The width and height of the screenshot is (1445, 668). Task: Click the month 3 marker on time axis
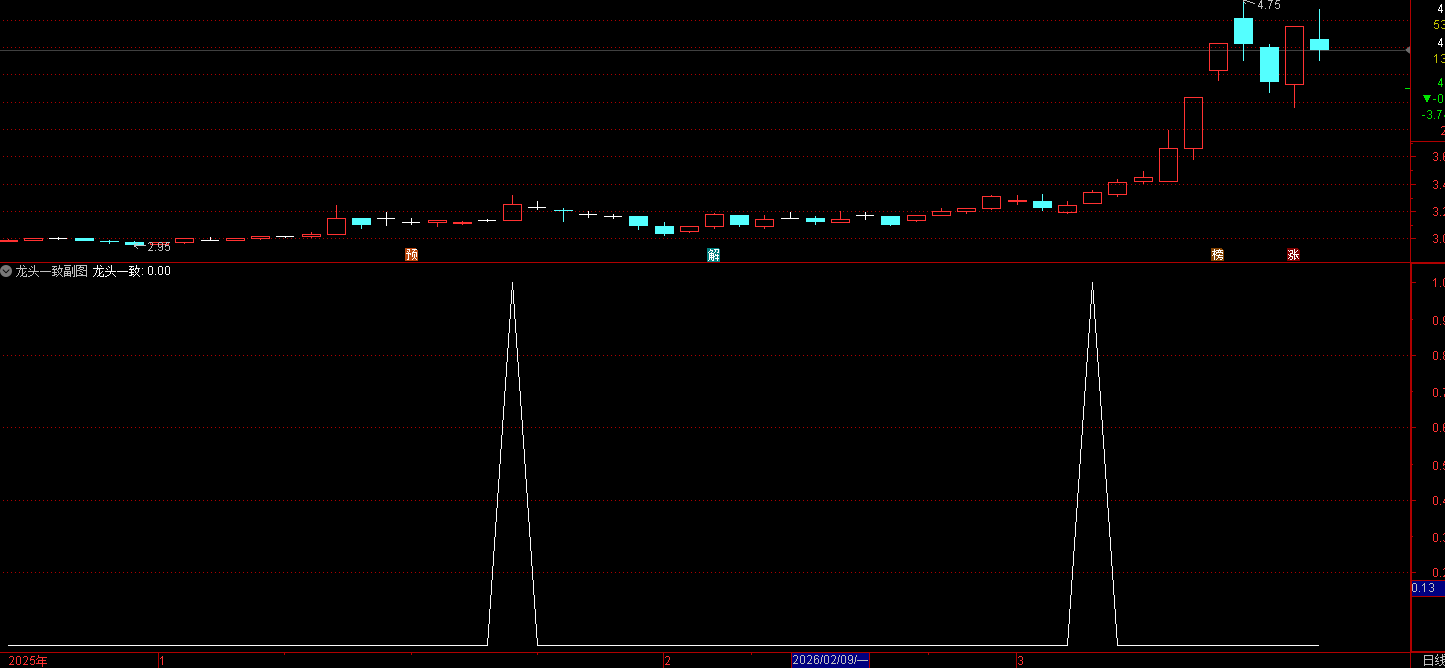coord(1020,660)
